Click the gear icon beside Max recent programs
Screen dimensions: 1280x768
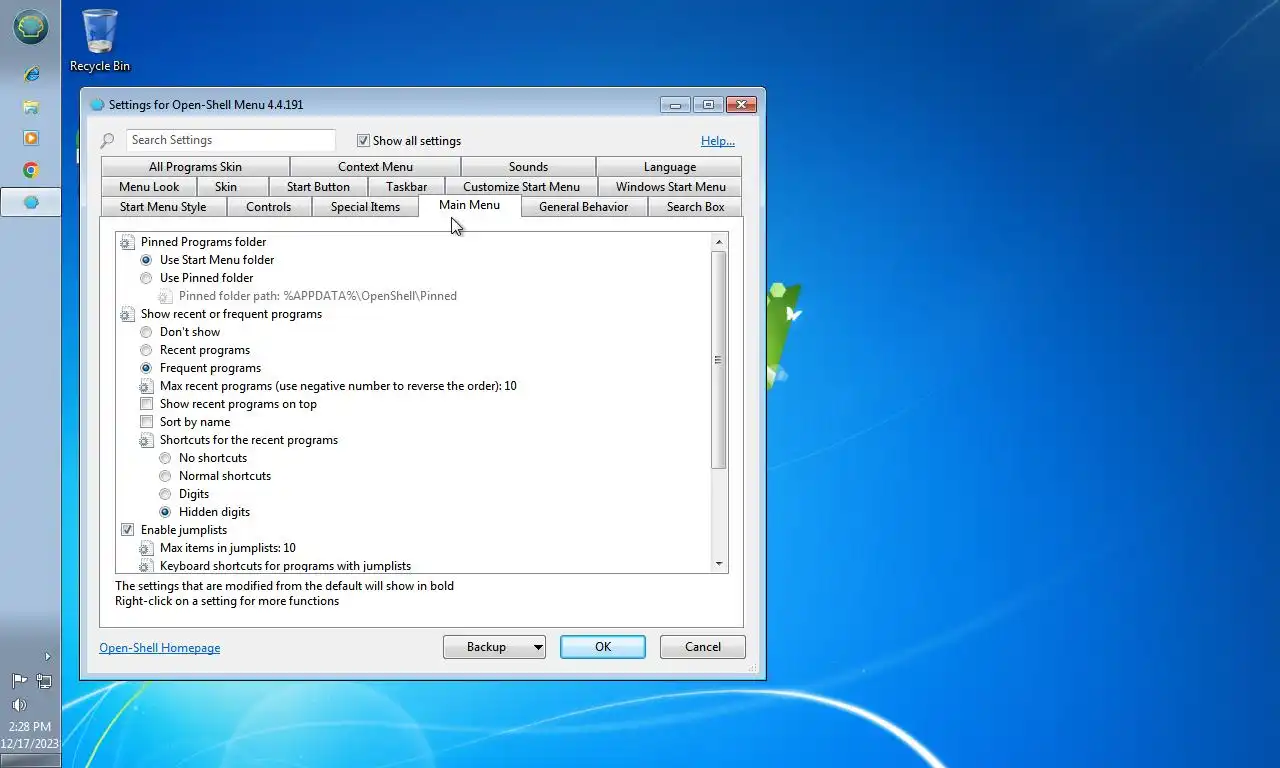(x=146, y=386)
